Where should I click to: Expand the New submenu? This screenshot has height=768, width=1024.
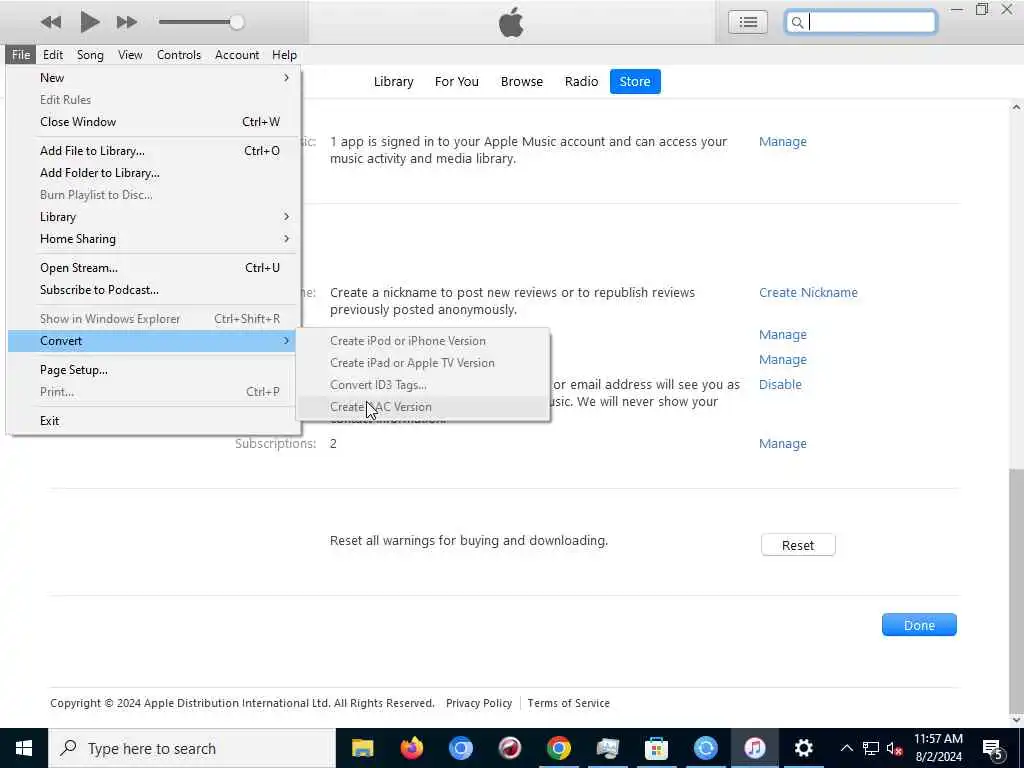(x=154, y=78)
